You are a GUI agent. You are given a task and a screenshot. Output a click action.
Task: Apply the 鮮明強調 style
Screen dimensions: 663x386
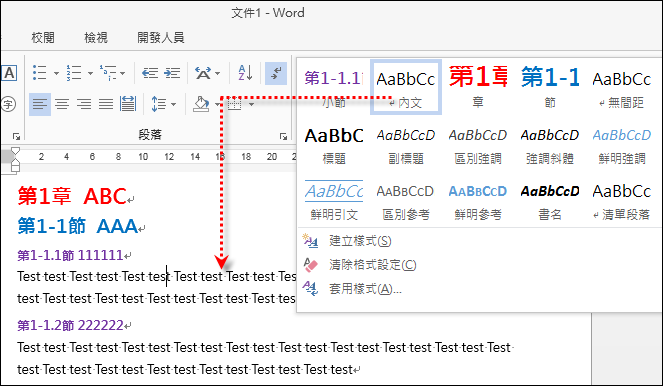click(x=622, y=145)
